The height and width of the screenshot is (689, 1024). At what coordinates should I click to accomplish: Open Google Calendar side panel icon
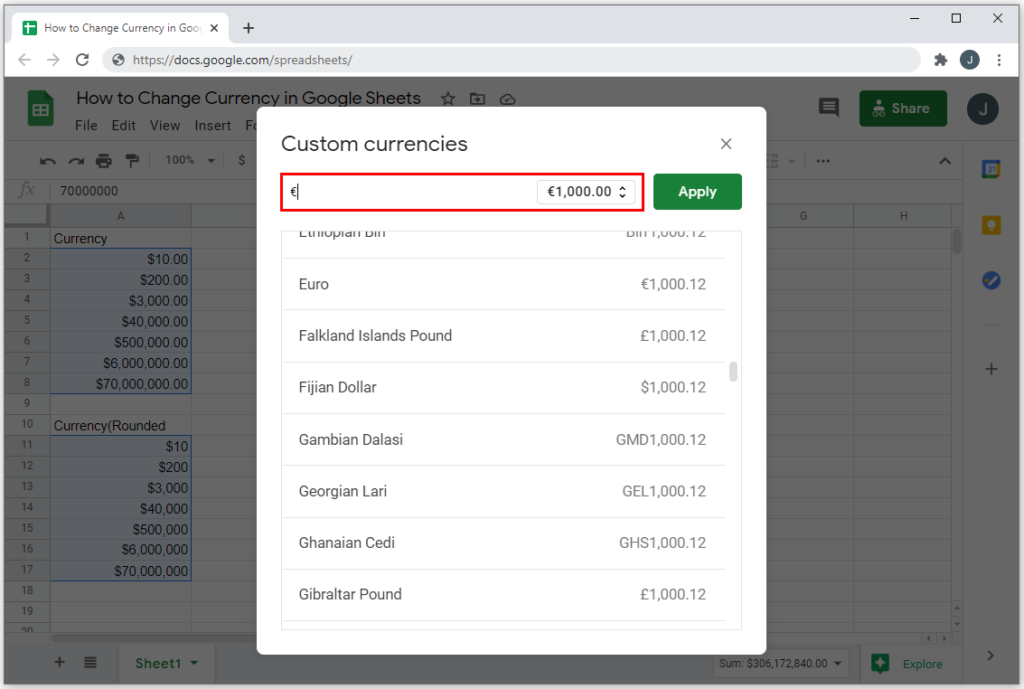click(x=991, y=169)
